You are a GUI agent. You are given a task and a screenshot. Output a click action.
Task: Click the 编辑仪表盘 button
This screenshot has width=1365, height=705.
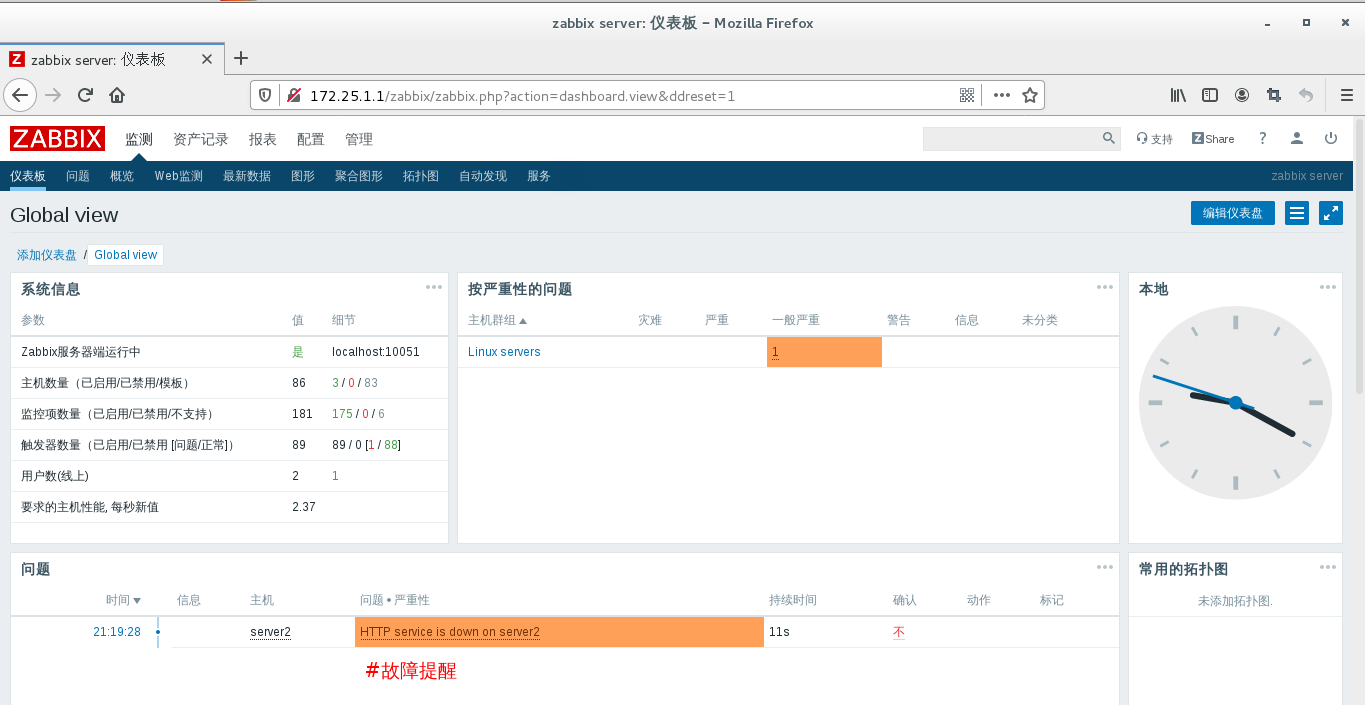click(1233, 213)
